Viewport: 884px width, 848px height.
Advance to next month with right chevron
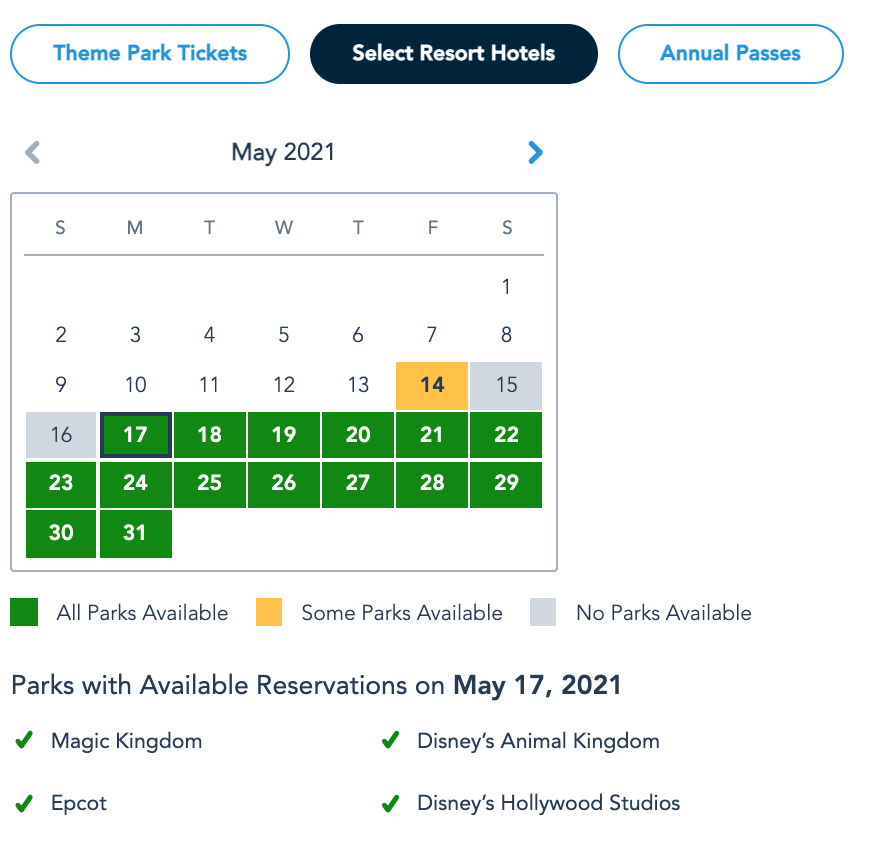(535, 152)
